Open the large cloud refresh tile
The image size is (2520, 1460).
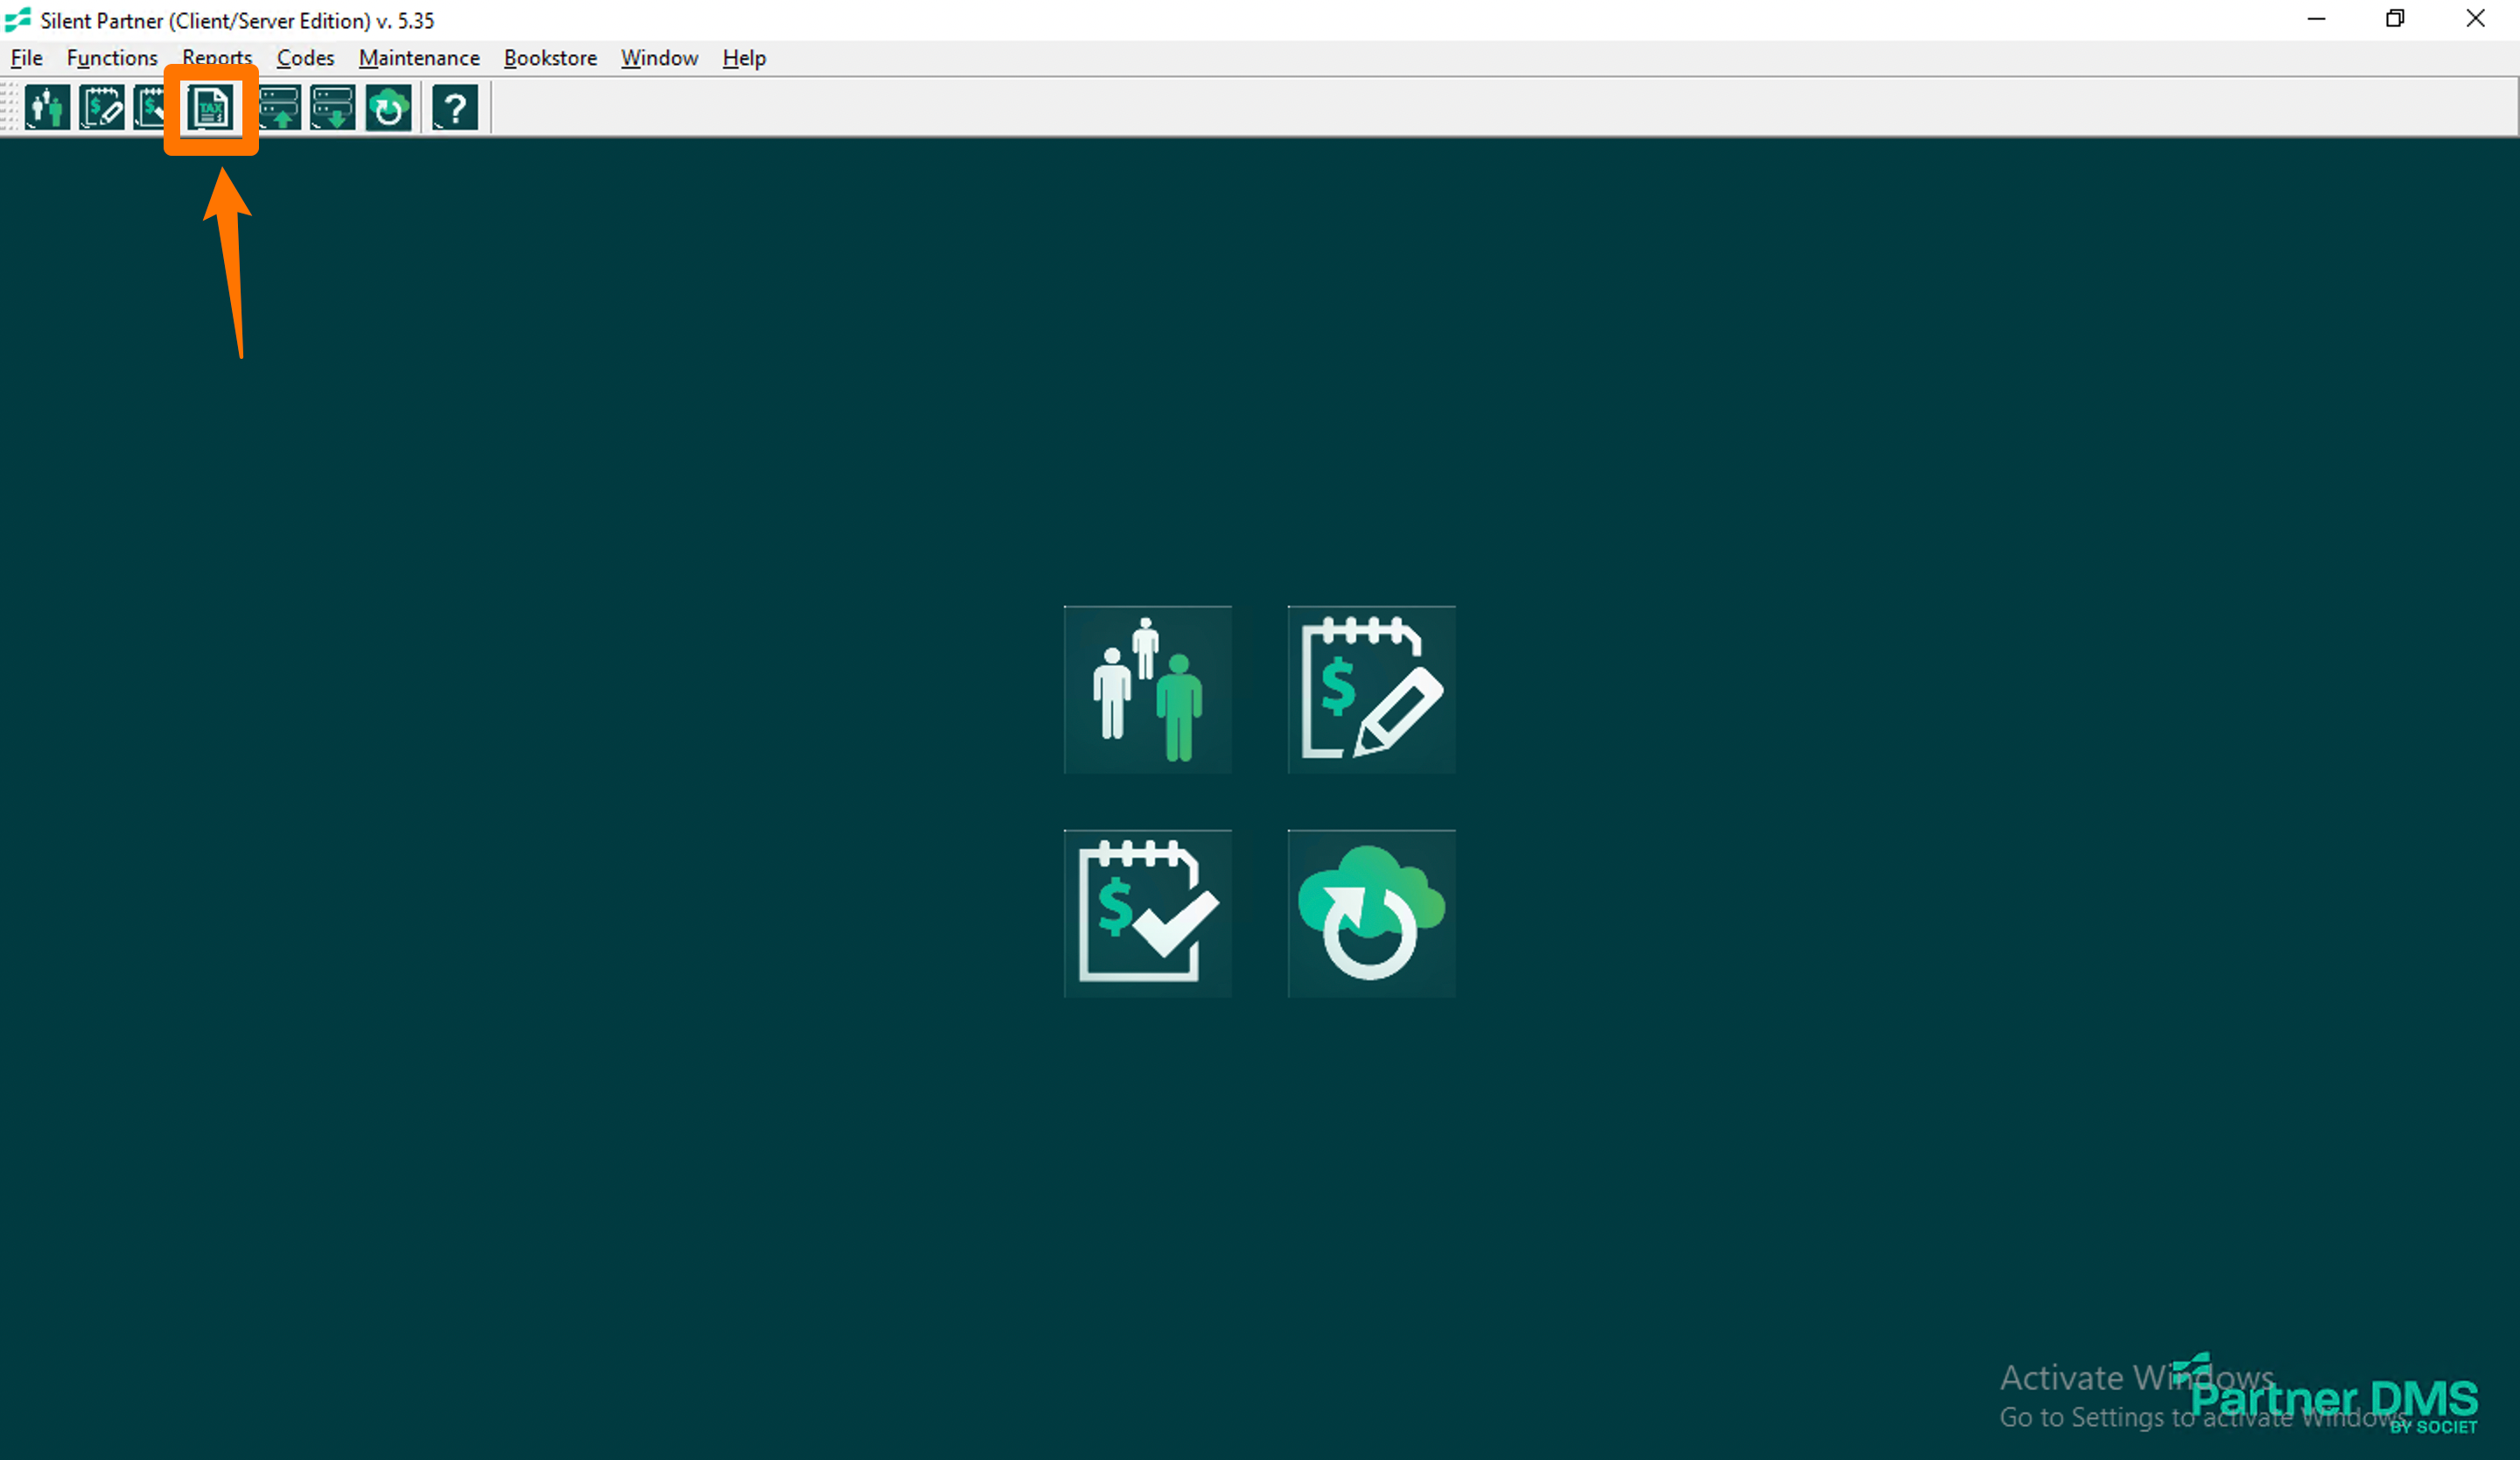tap(1371, 914)
